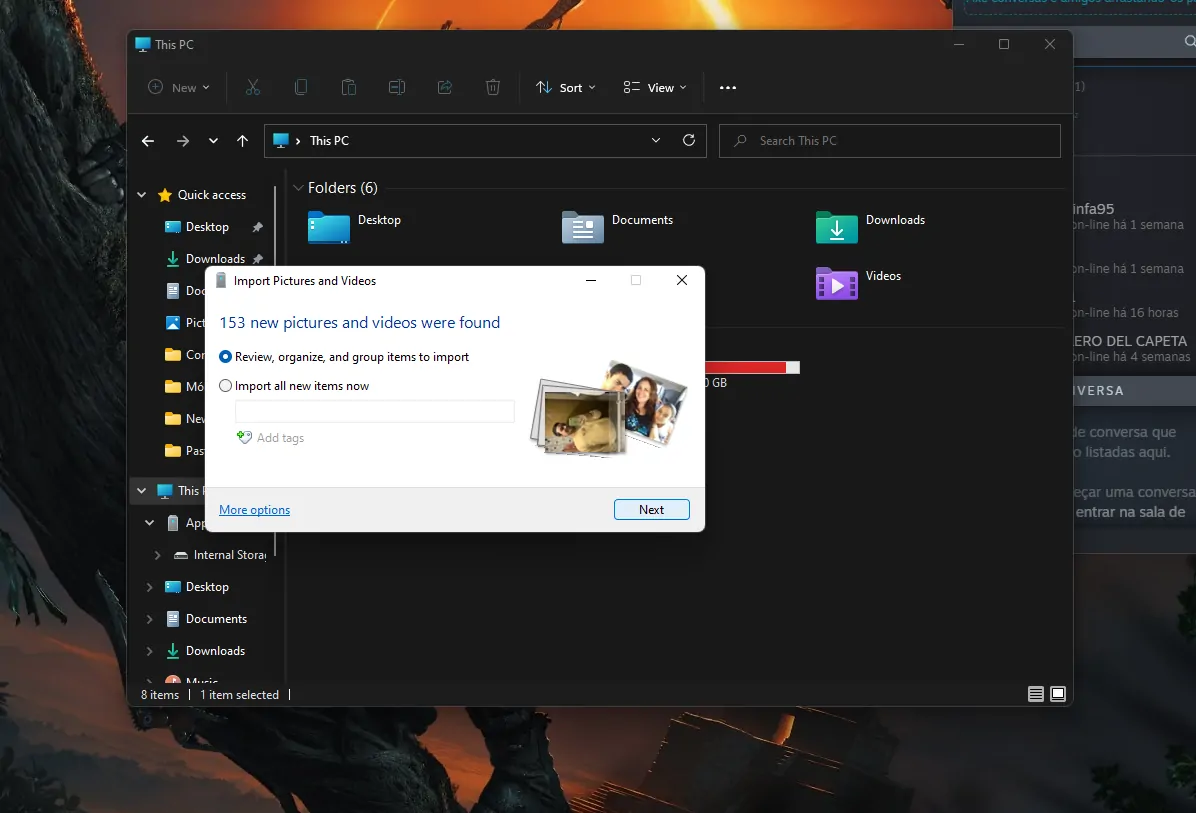The height and width of the screenshot is (813, 1196).
Task: Open the Sort dropdown menu
Action: coord(565,88)
